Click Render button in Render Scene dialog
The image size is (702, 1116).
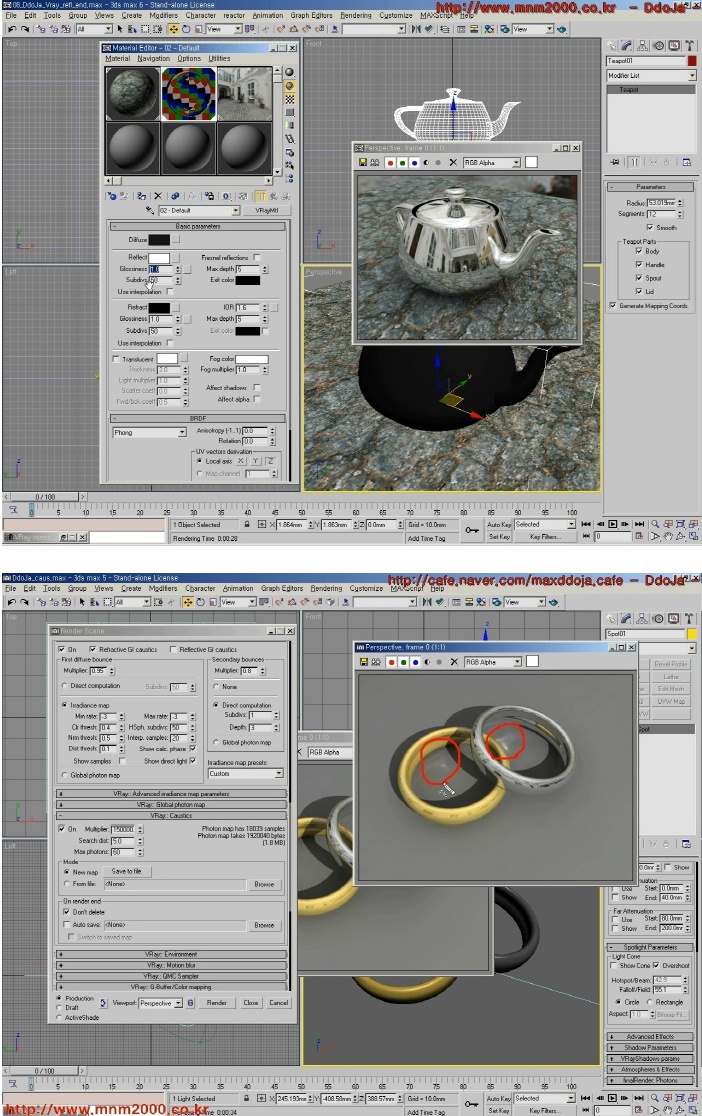click(x=216, y=1003)
